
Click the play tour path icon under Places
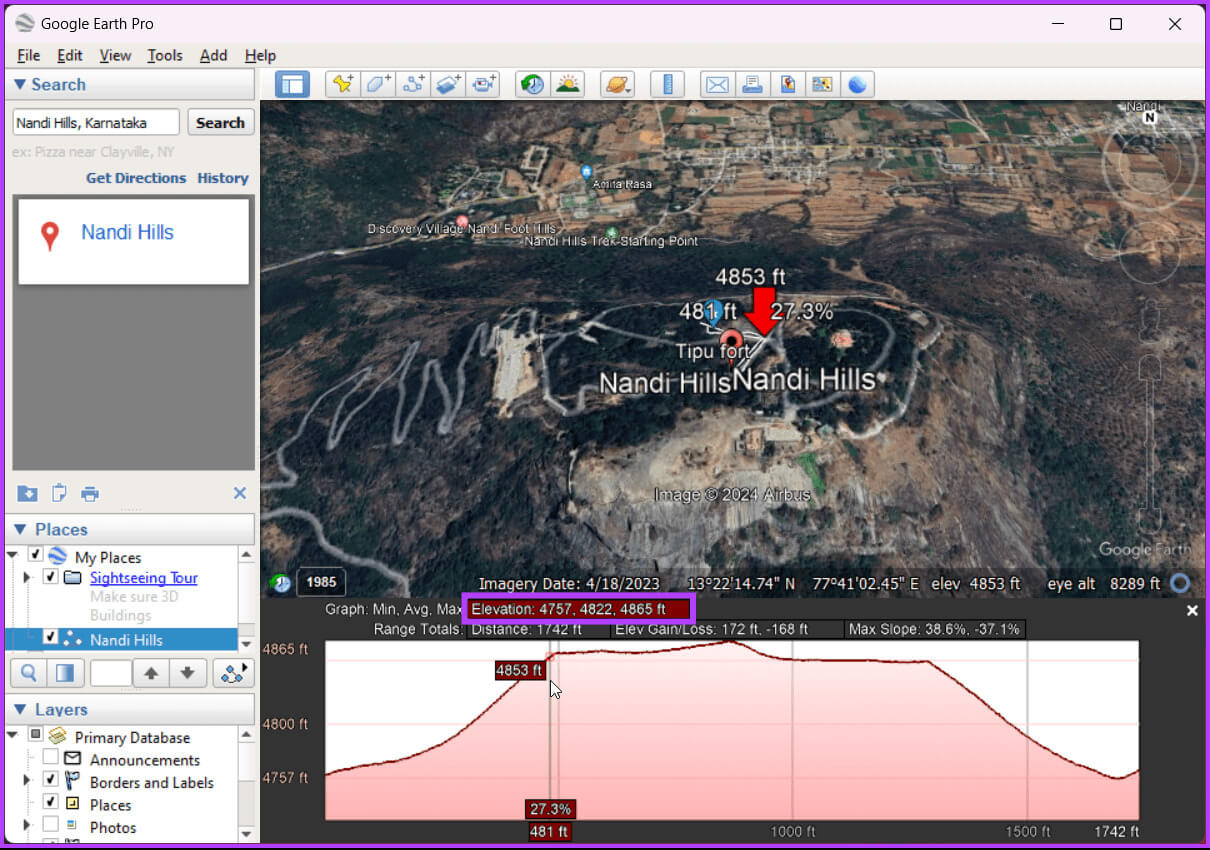coord(233,673)
